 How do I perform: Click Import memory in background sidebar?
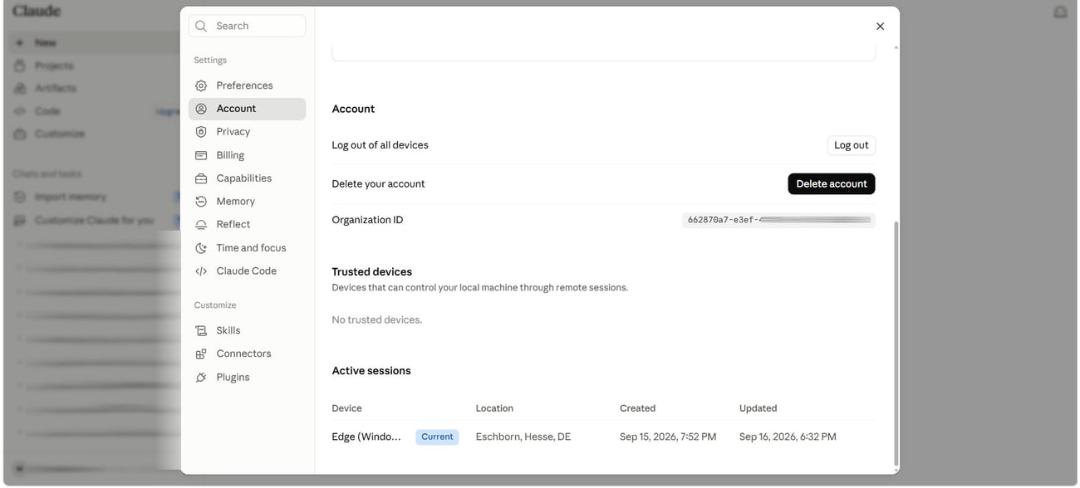pos(70,197)
